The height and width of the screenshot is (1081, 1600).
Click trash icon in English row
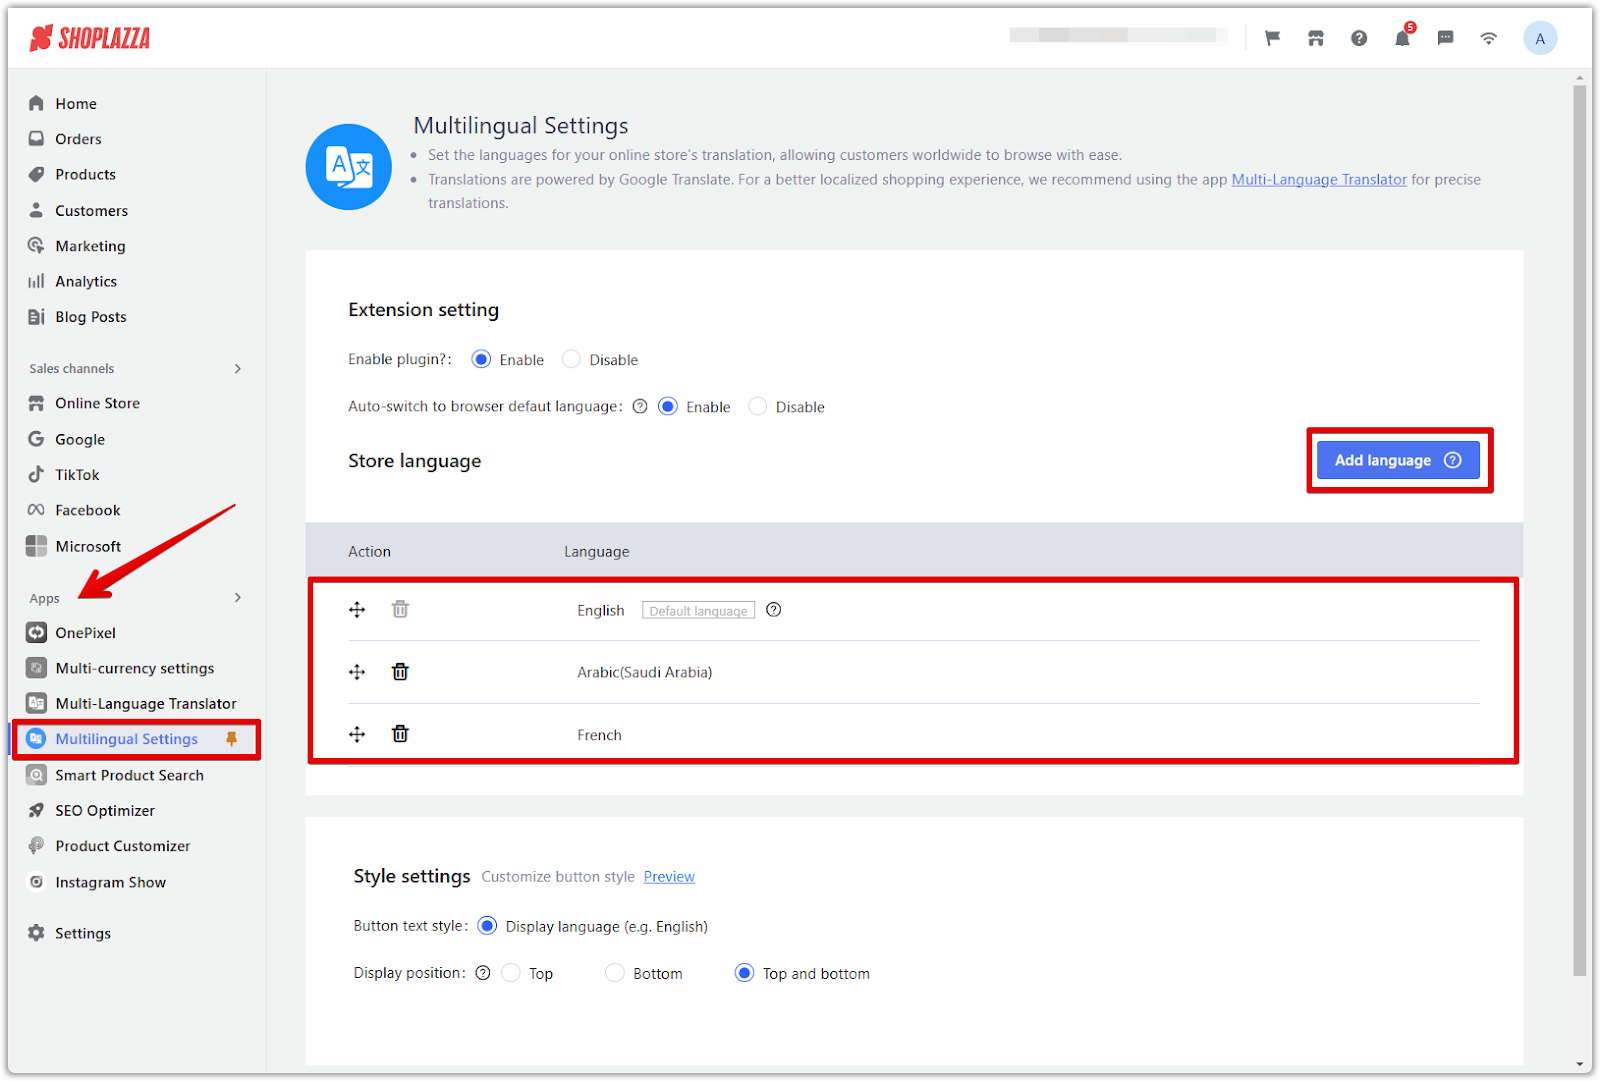click(x=400, y=609)
